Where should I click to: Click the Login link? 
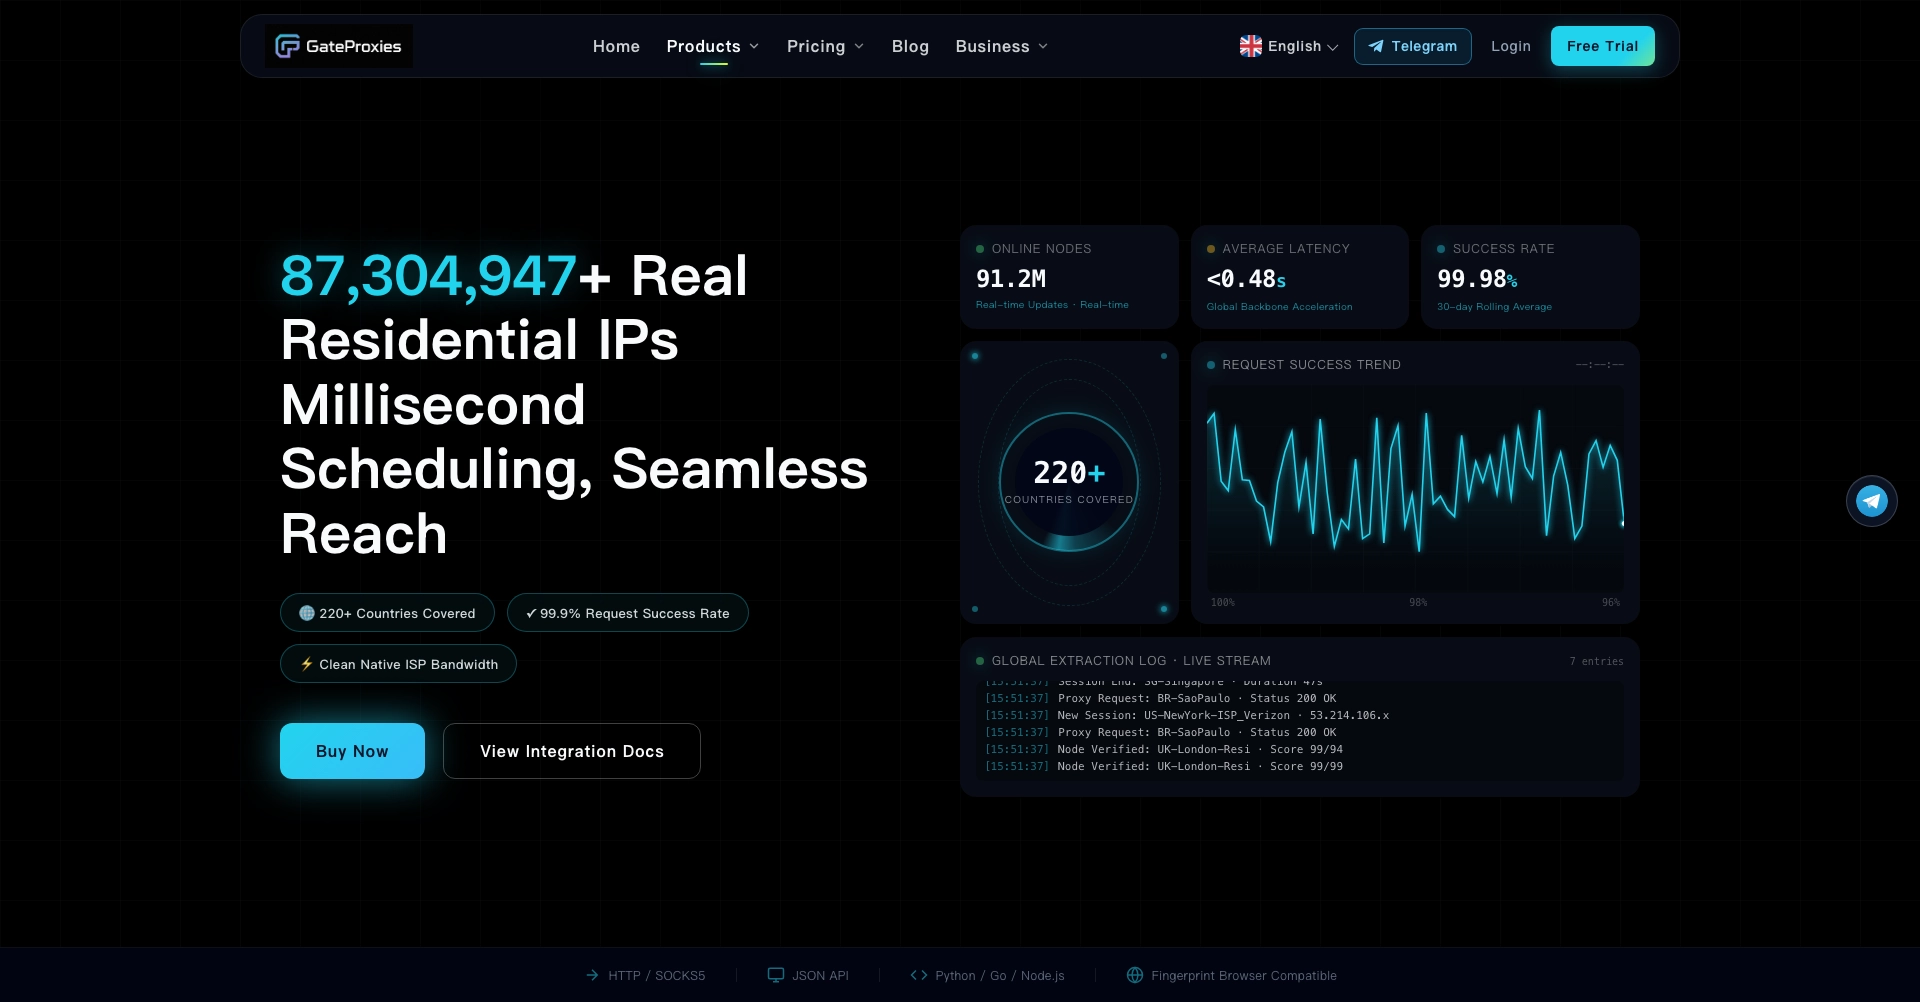1510,46
